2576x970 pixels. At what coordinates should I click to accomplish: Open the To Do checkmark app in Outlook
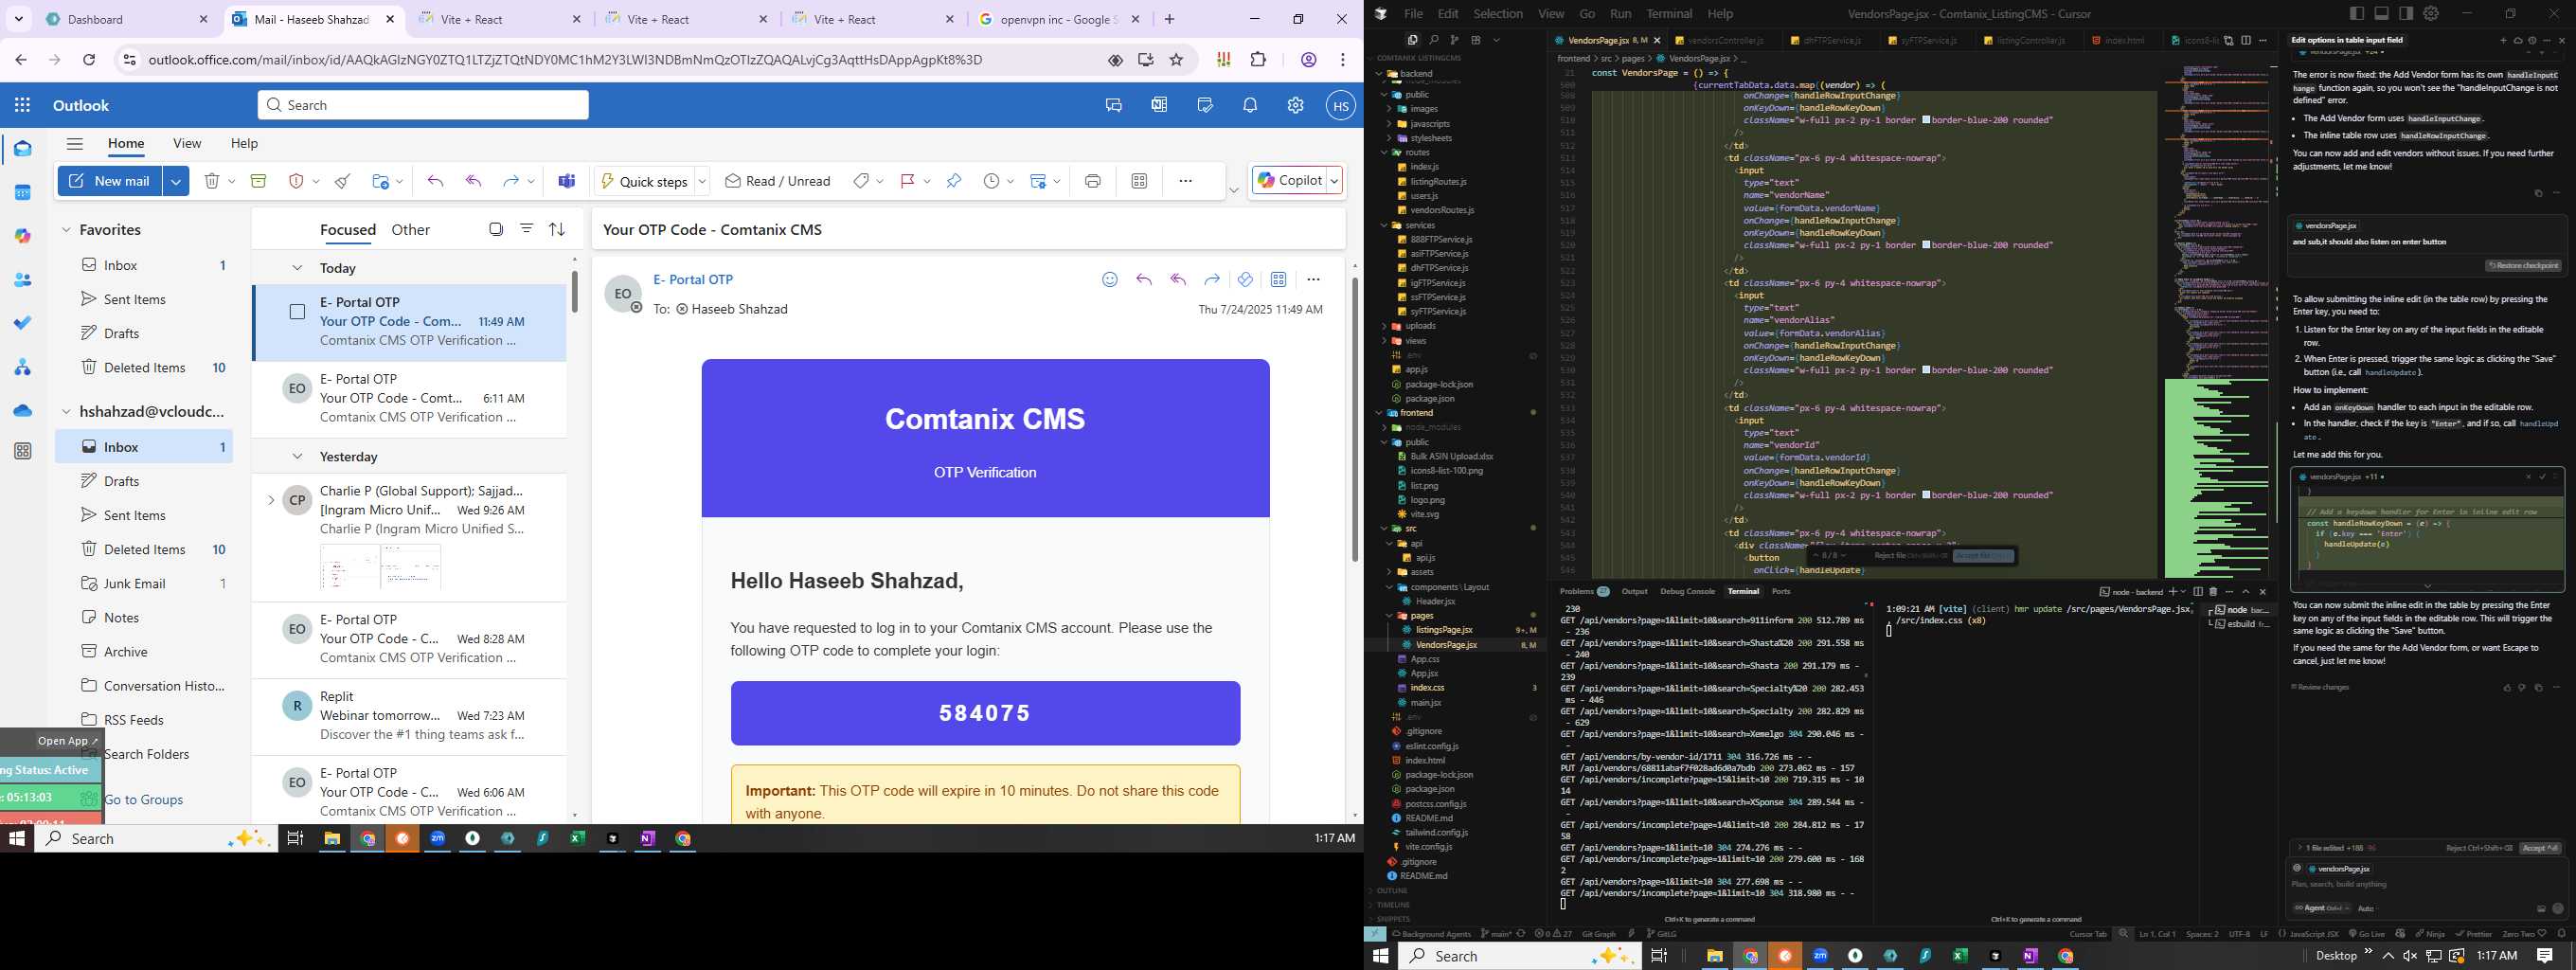(x=23, y=323)
